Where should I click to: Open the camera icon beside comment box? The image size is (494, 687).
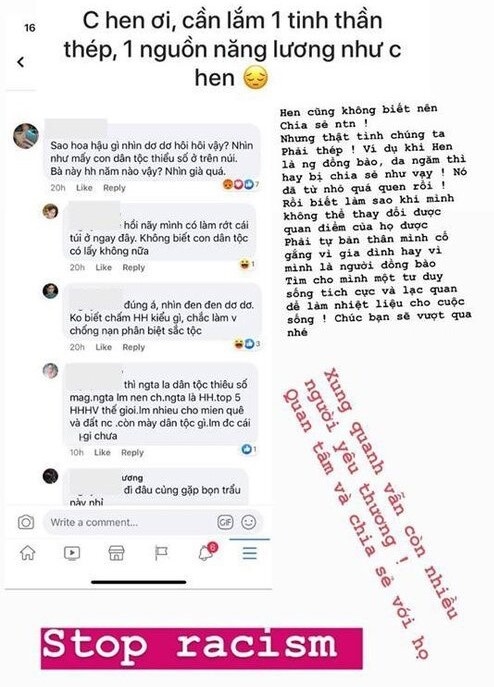coord(26,522)
